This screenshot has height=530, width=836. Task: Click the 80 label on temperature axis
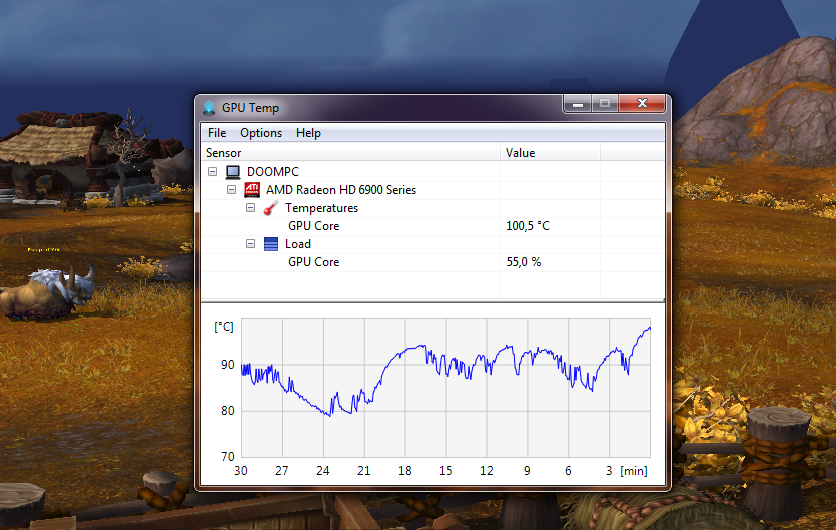pyautogui.click(x=228, y=411)
